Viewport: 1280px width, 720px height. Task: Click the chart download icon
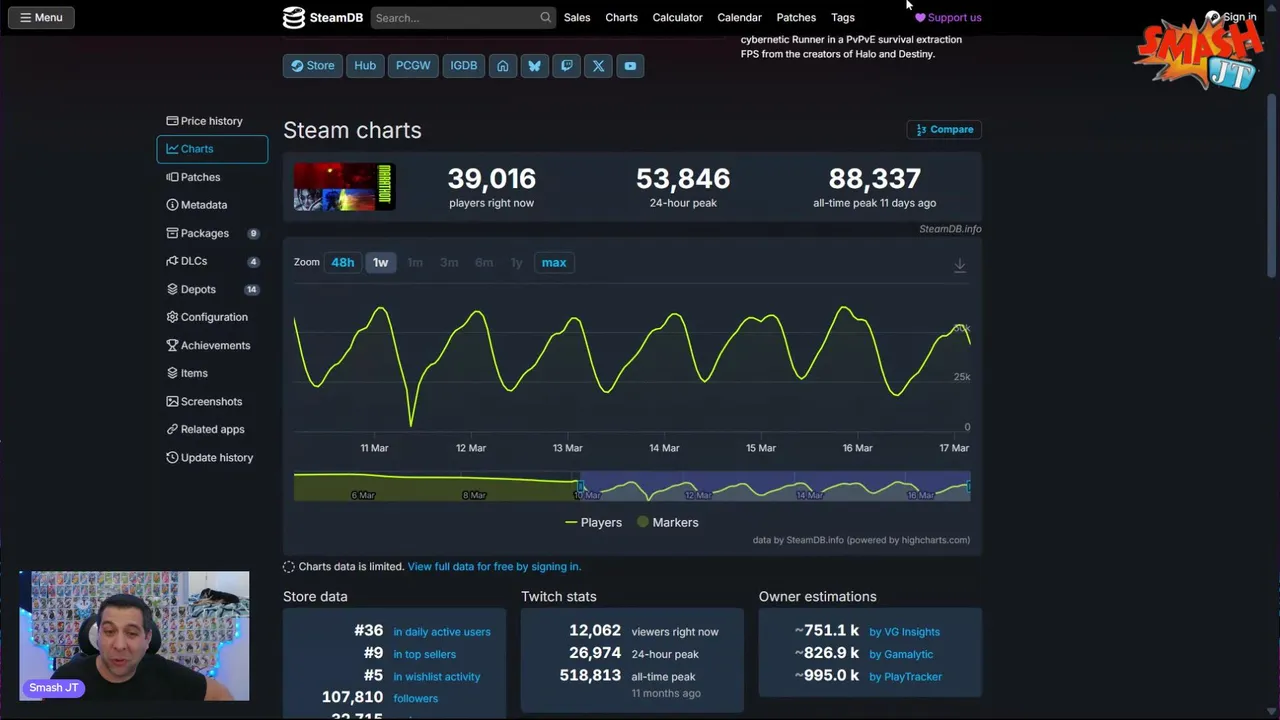pos(959,265)
